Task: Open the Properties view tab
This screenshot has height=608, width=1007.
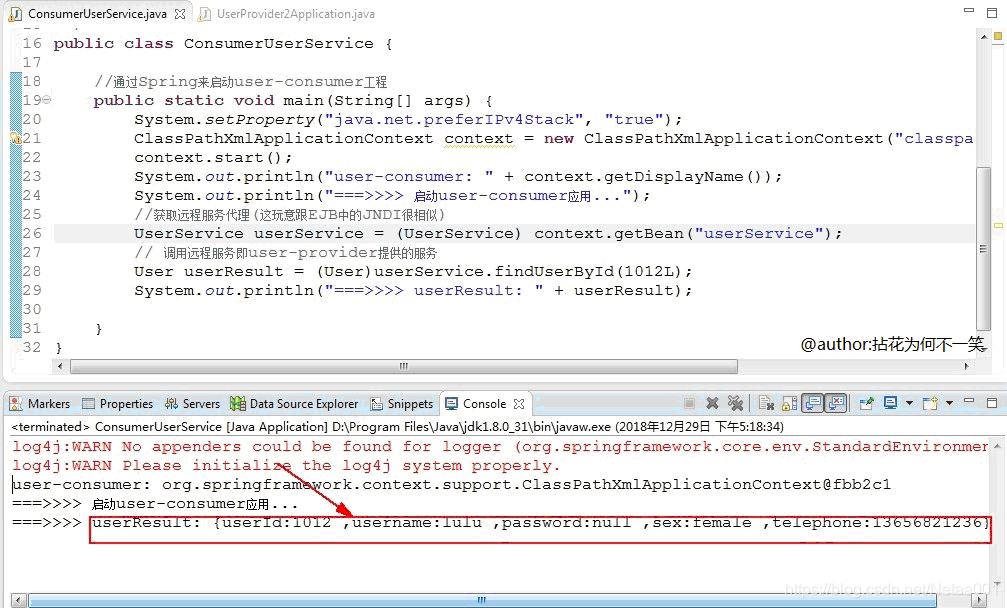Action: 118,404
